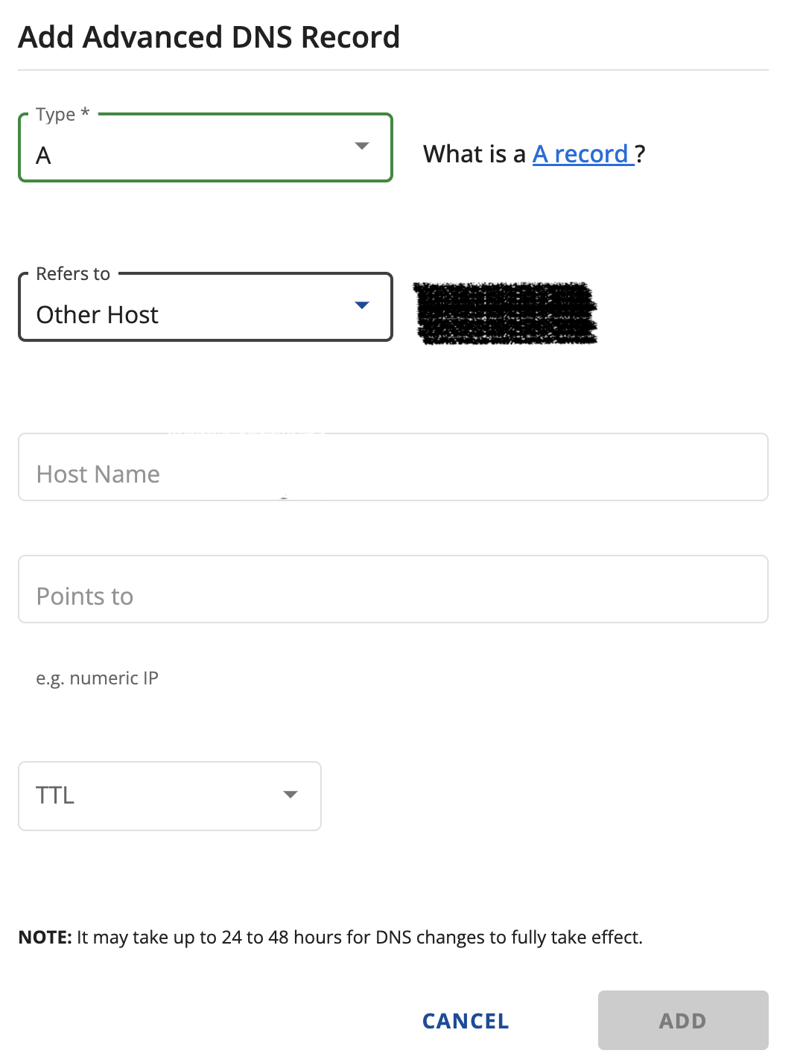Click the "Add Advanced DNS Record" heading

point(209,36)
